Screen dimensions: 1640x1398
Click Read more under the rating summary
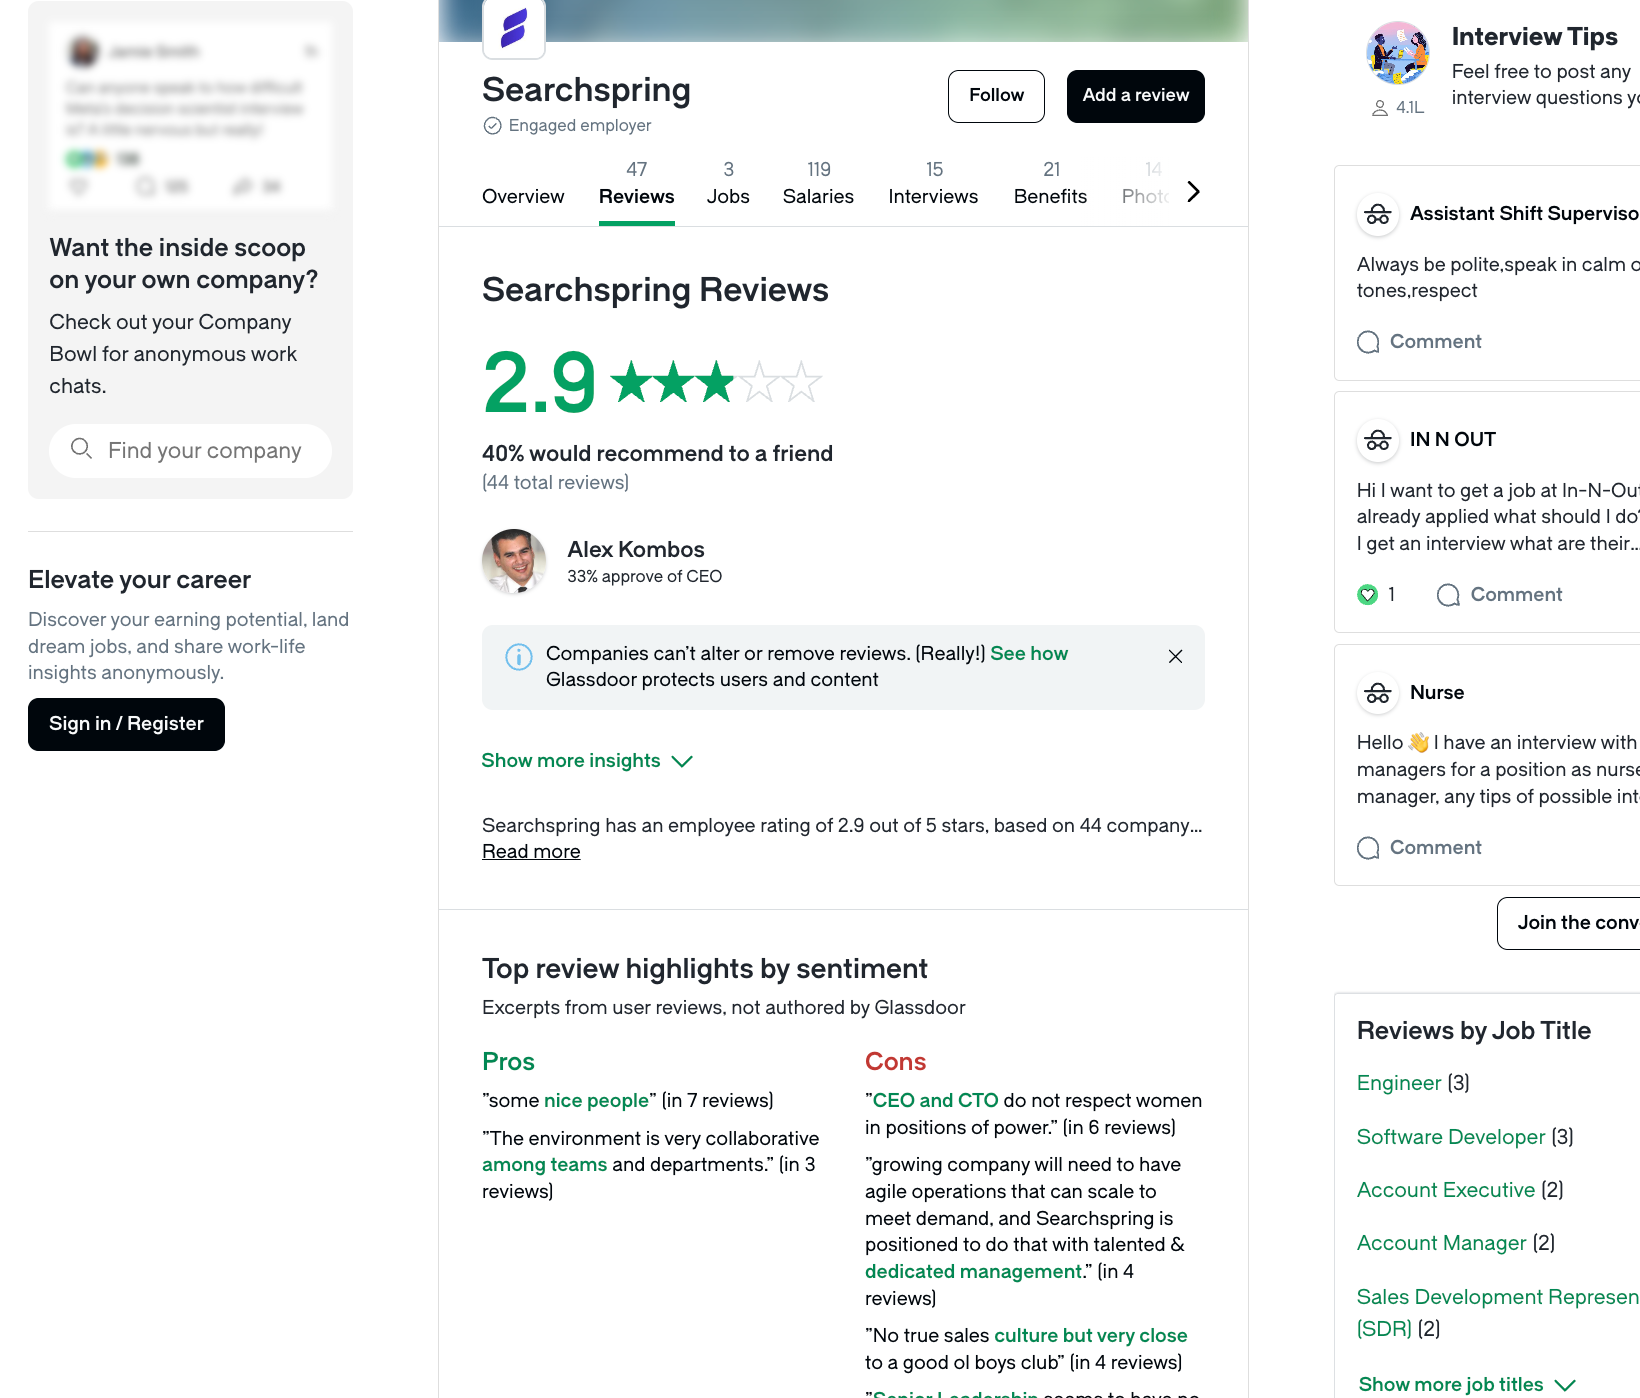[x=531, y=851]
